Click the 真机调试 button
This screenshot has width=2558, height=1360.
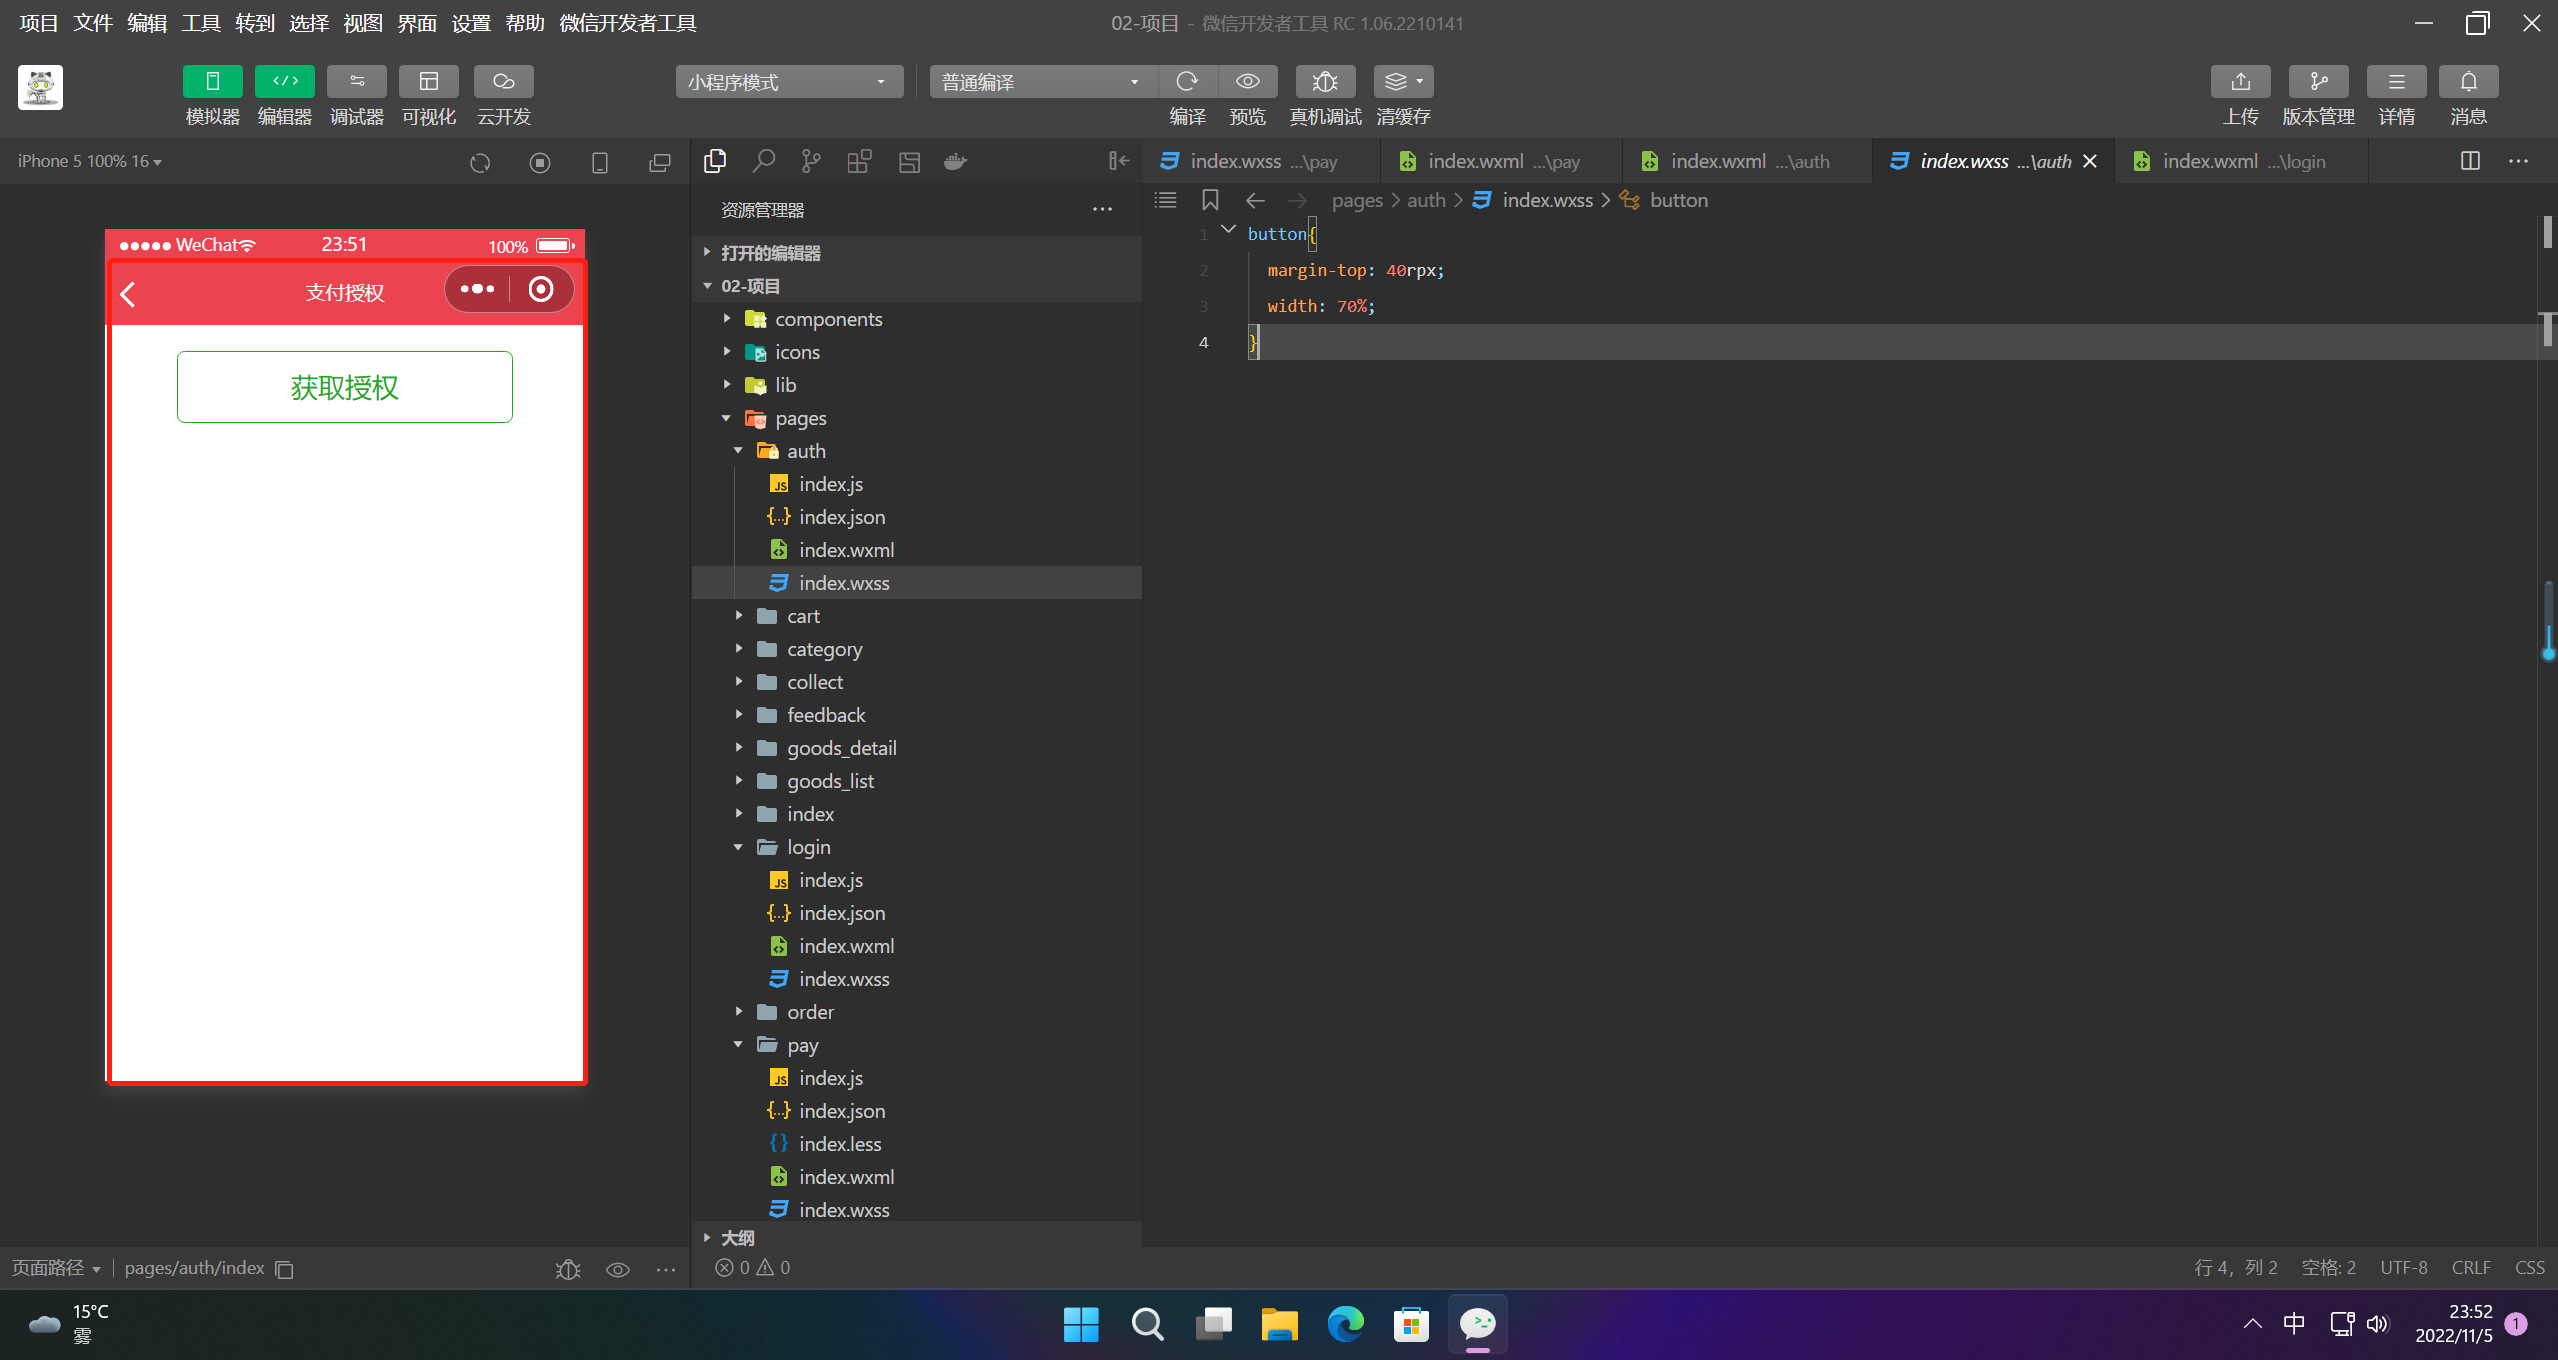1323,96
